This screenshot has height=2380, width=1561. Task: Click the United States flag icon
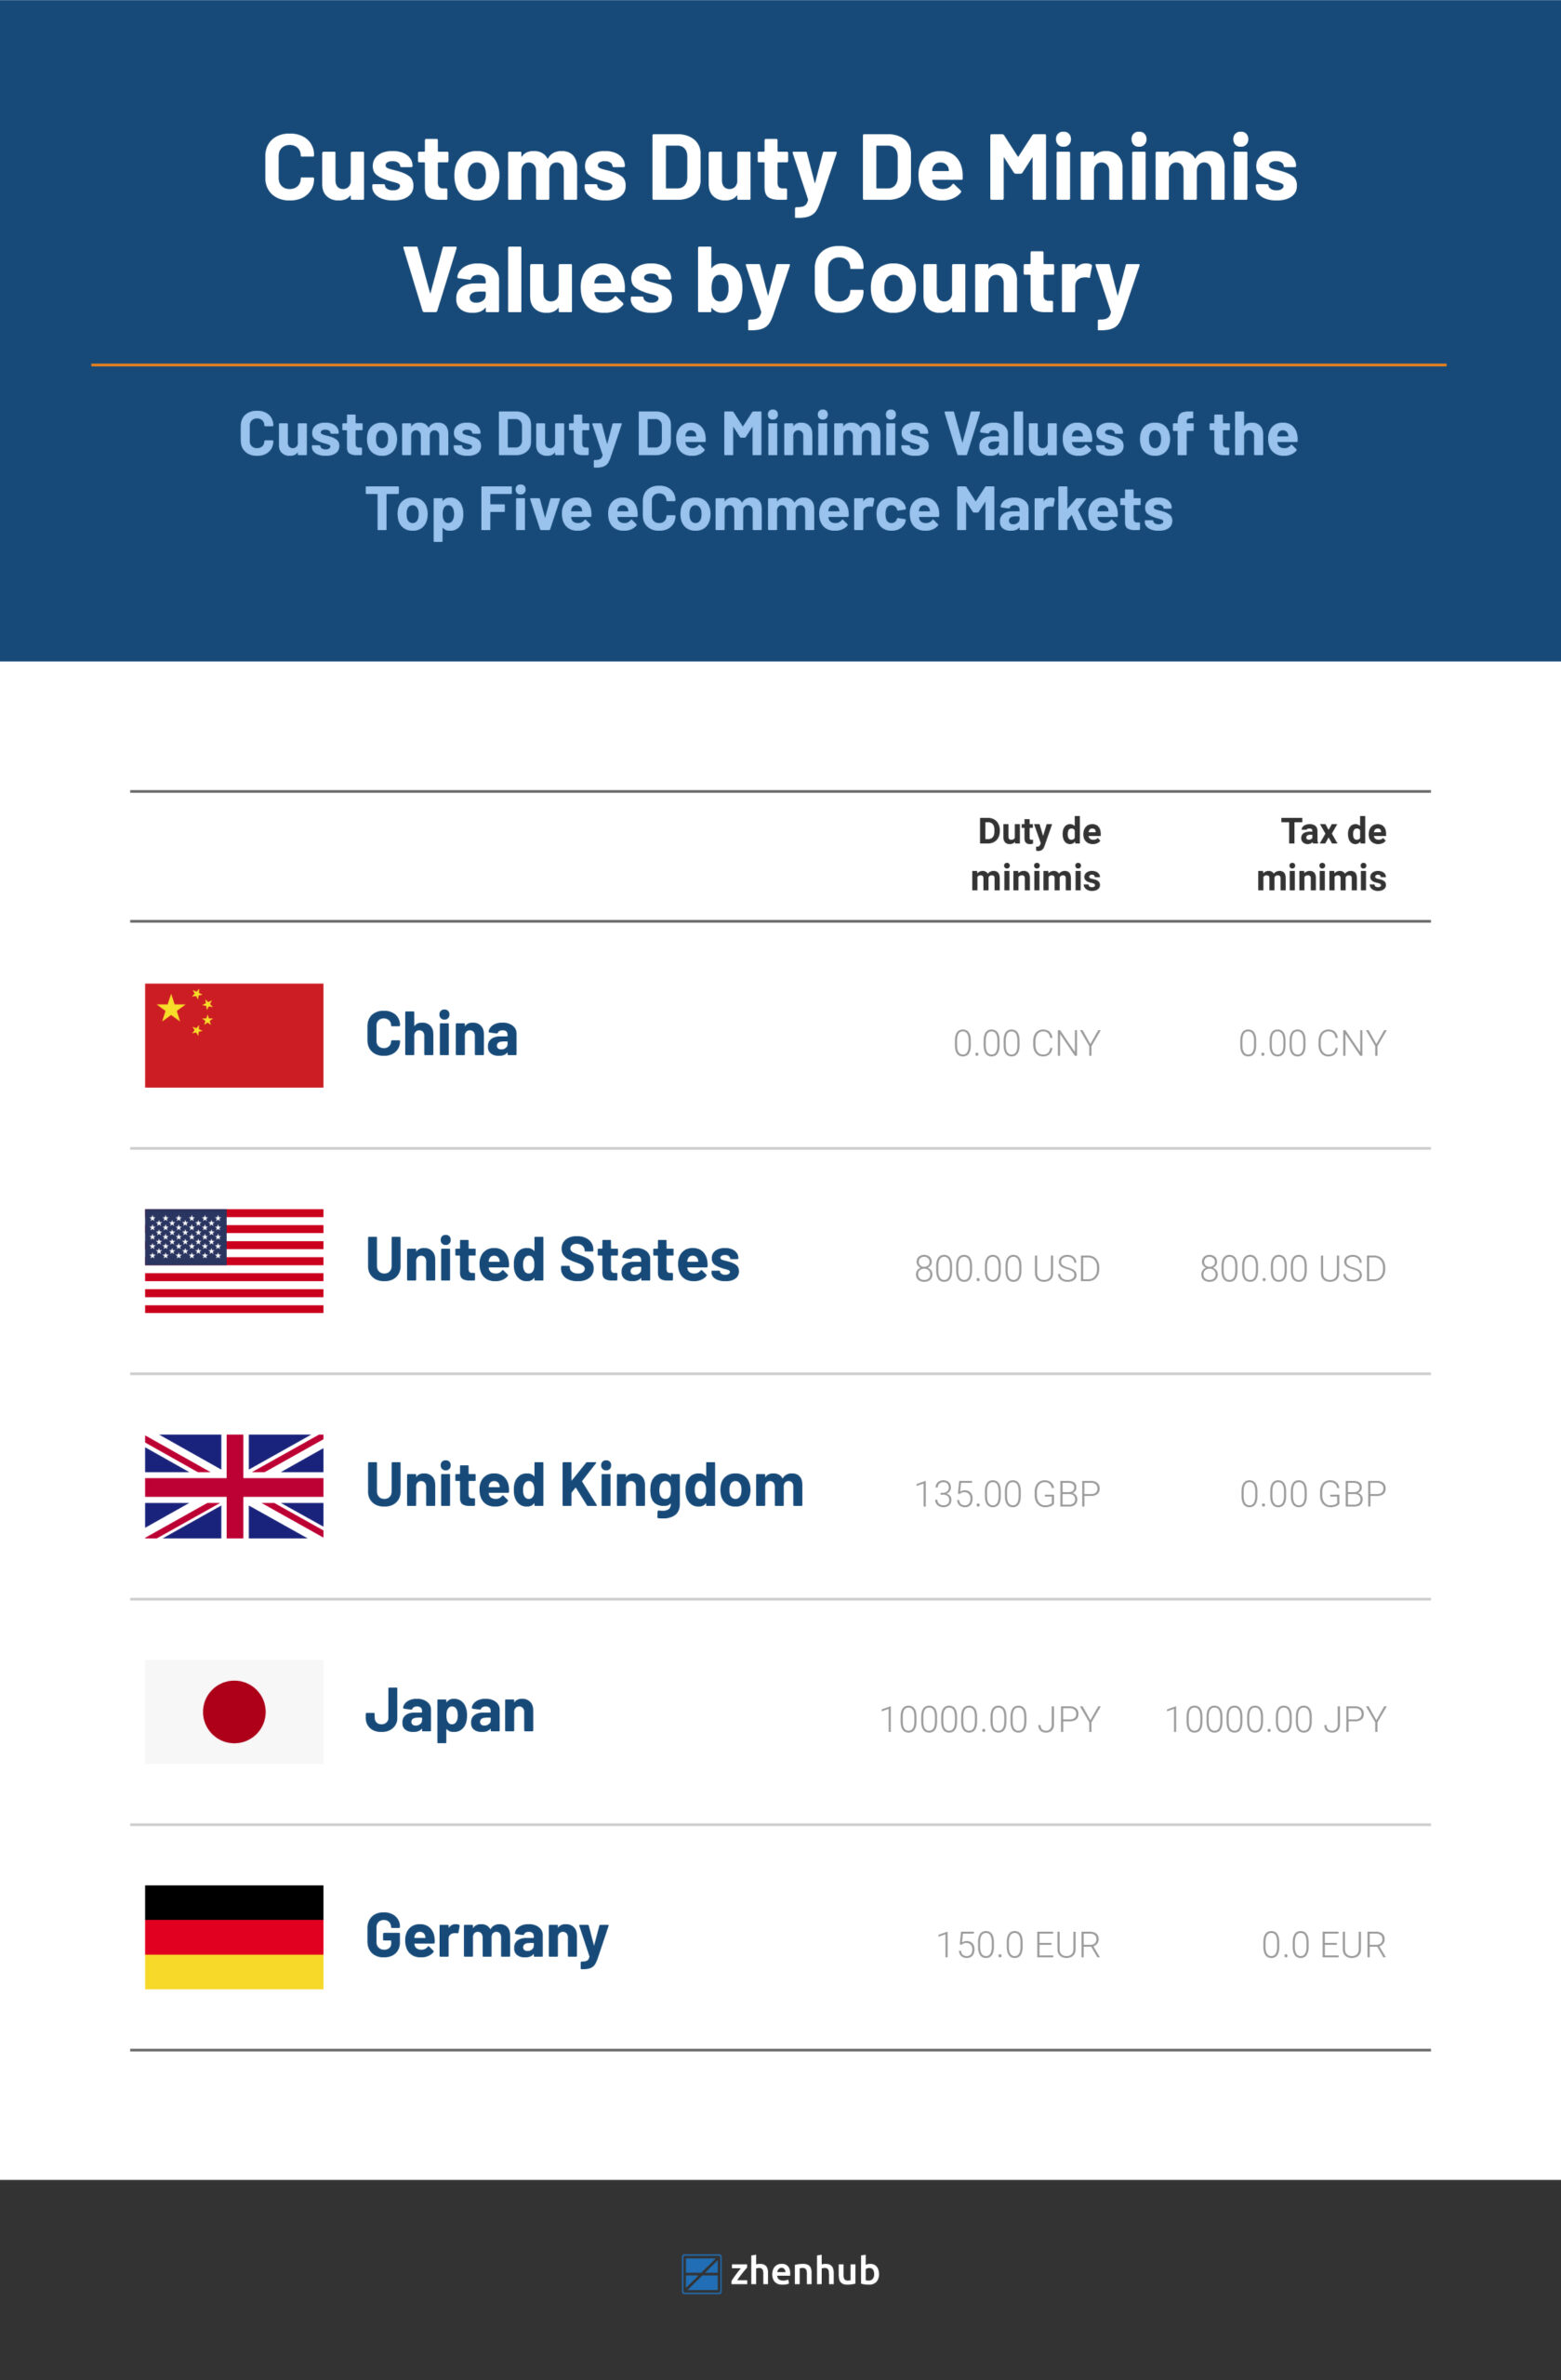pos(234,1260)
